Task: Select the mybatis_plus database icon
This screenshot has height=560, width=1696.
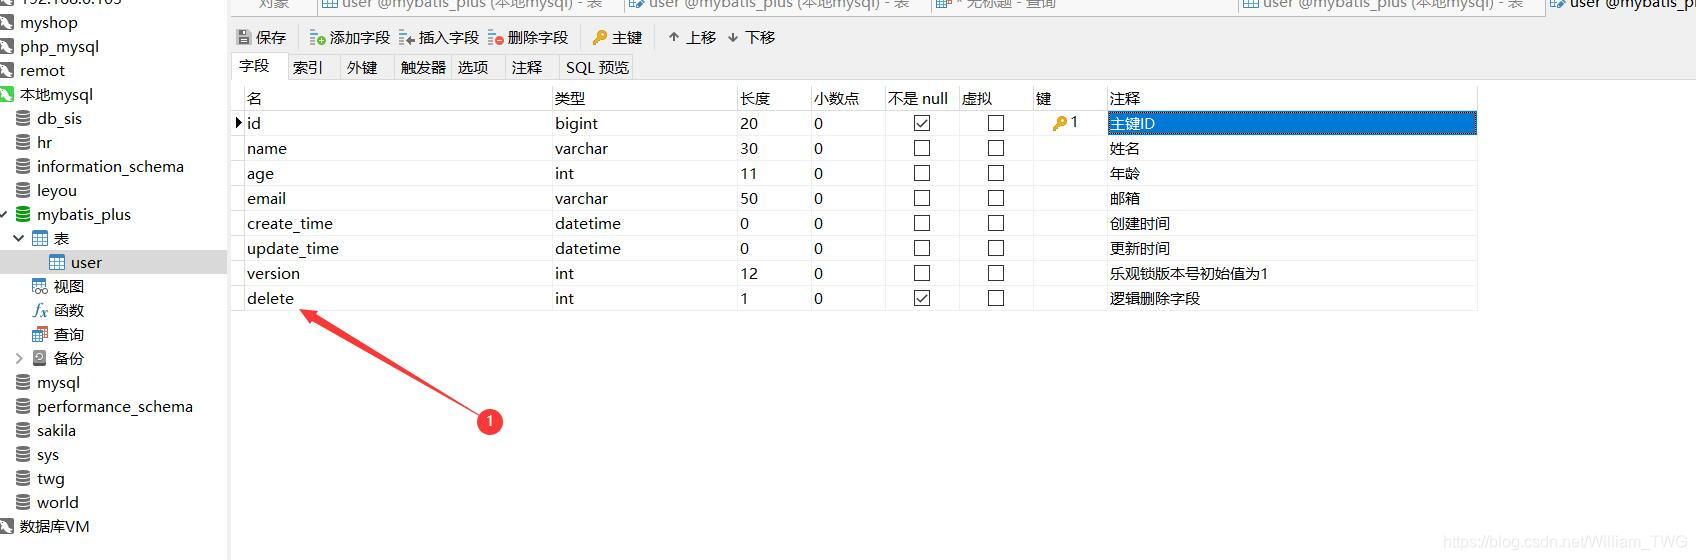Action: coord(23,214)
